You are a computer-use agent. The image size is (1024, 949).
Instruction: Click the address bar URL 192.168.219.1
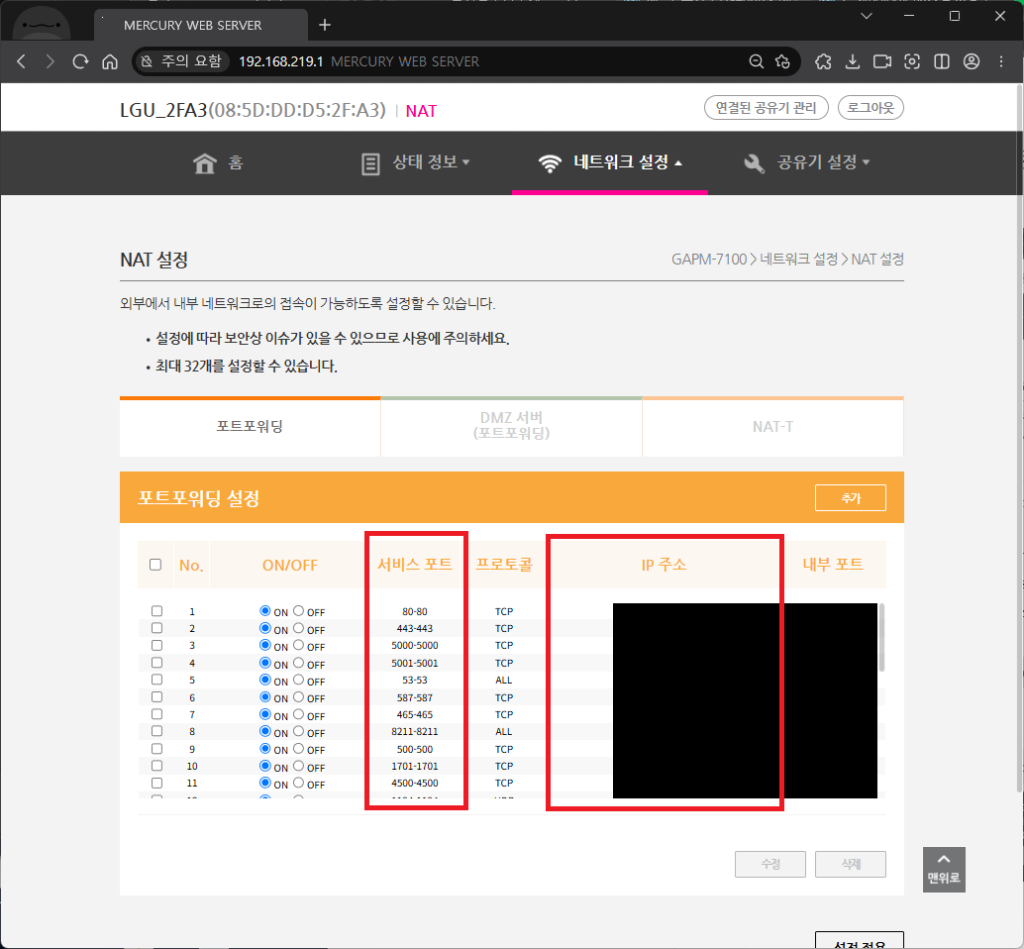tap(281, 61)
